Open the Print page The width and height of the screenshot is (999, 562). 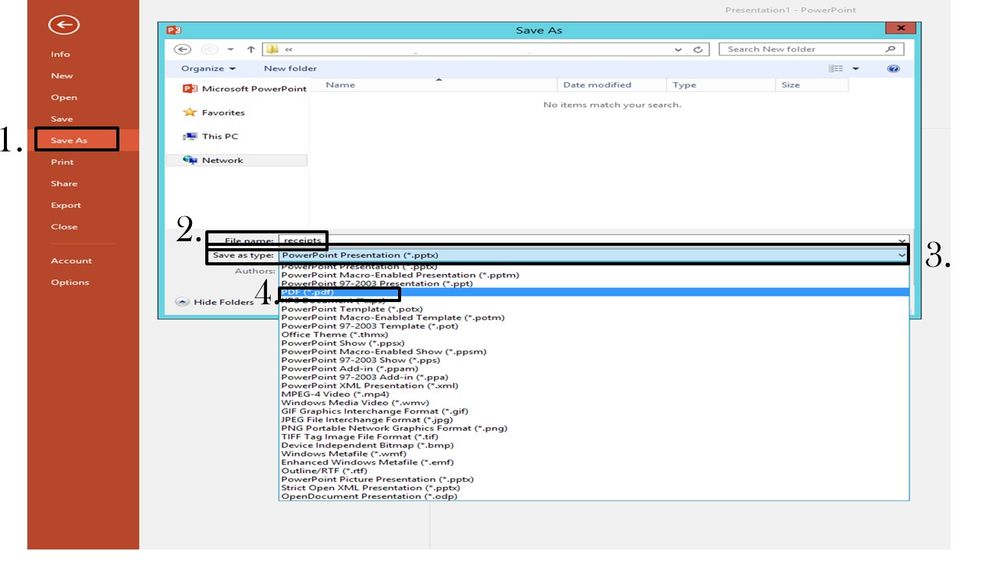(62, 162)
